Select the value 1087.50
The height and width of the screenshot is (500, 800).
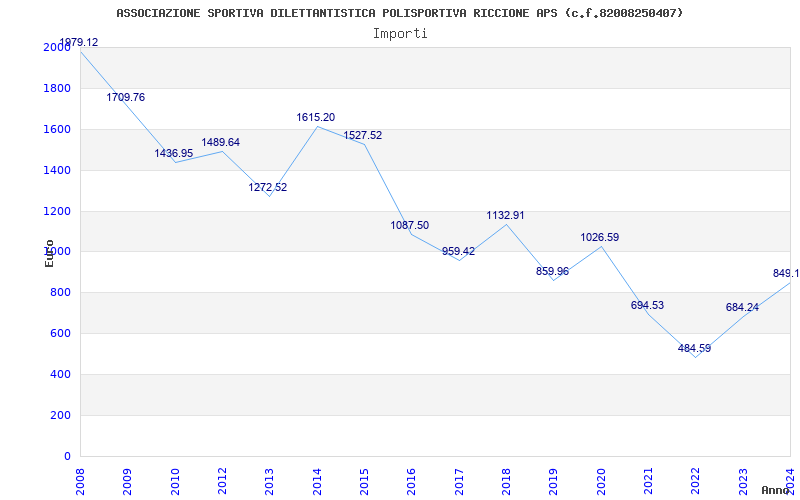pos(410,226)
